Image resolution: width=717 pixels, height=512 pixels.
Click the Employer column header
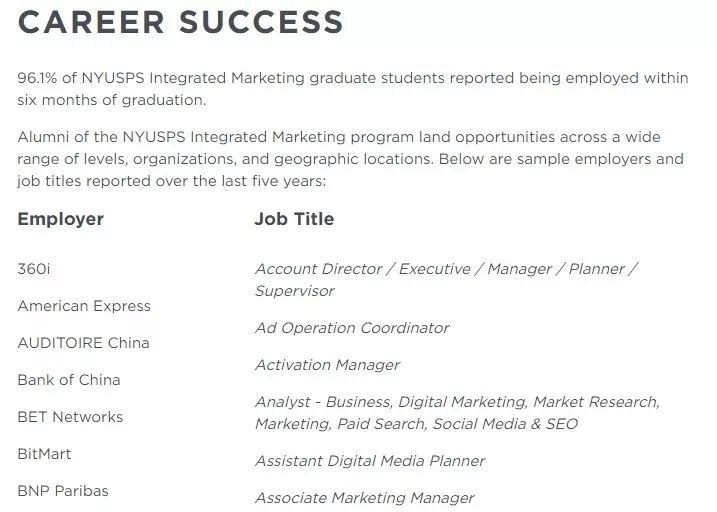(x=61, y=219)
